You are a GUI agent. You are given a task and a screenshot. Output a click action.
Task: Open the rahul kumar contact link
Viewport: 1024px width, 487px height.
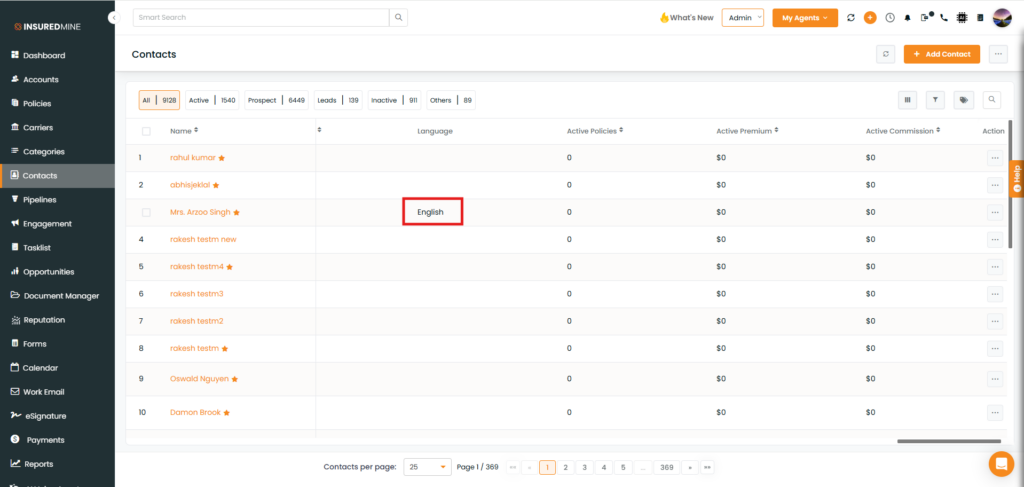pyautogui.click(x=192, y=158)
